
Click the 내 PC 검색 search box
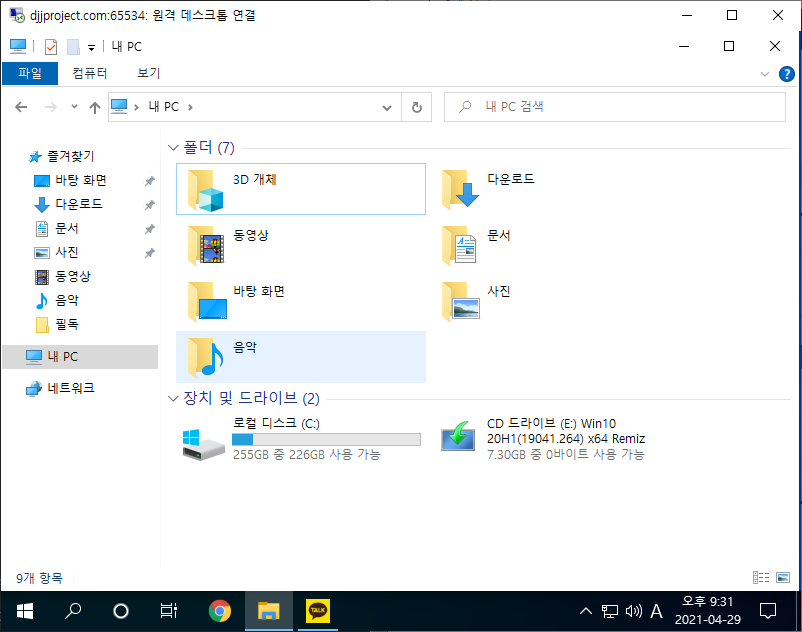tap(615, 107)
